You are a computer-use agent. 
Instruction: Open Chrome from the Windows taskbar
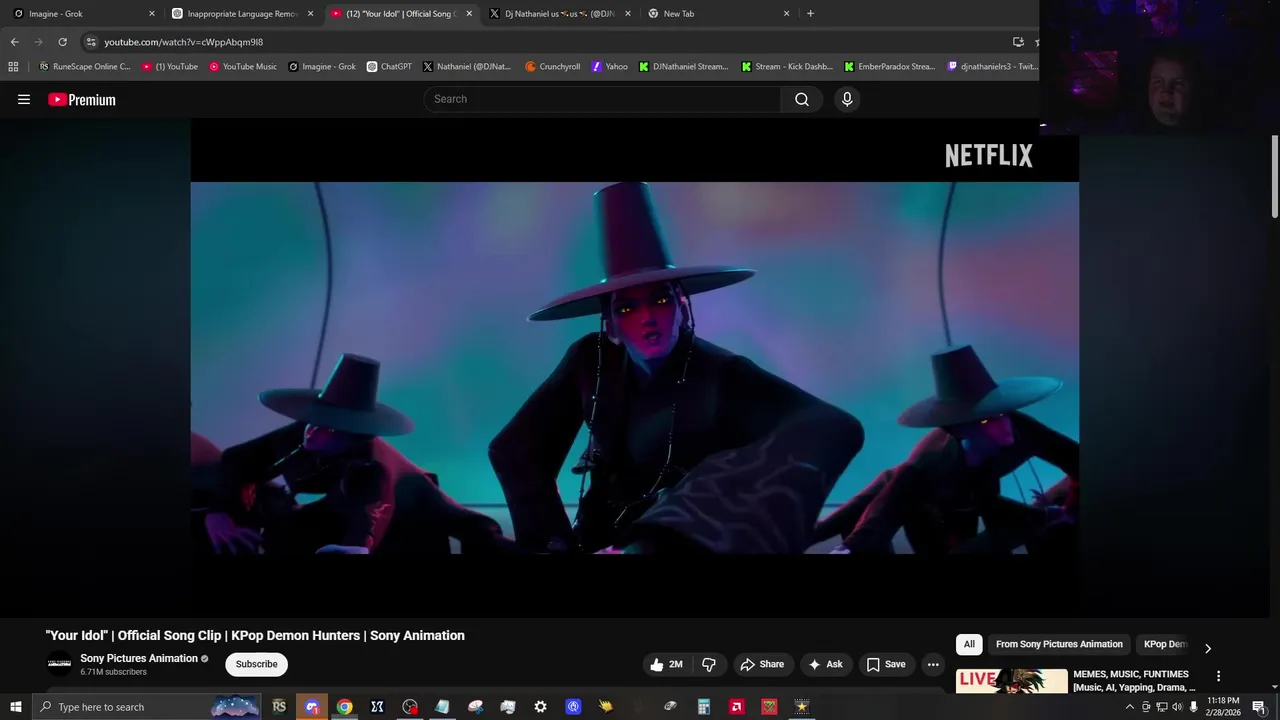pos(344,707)
